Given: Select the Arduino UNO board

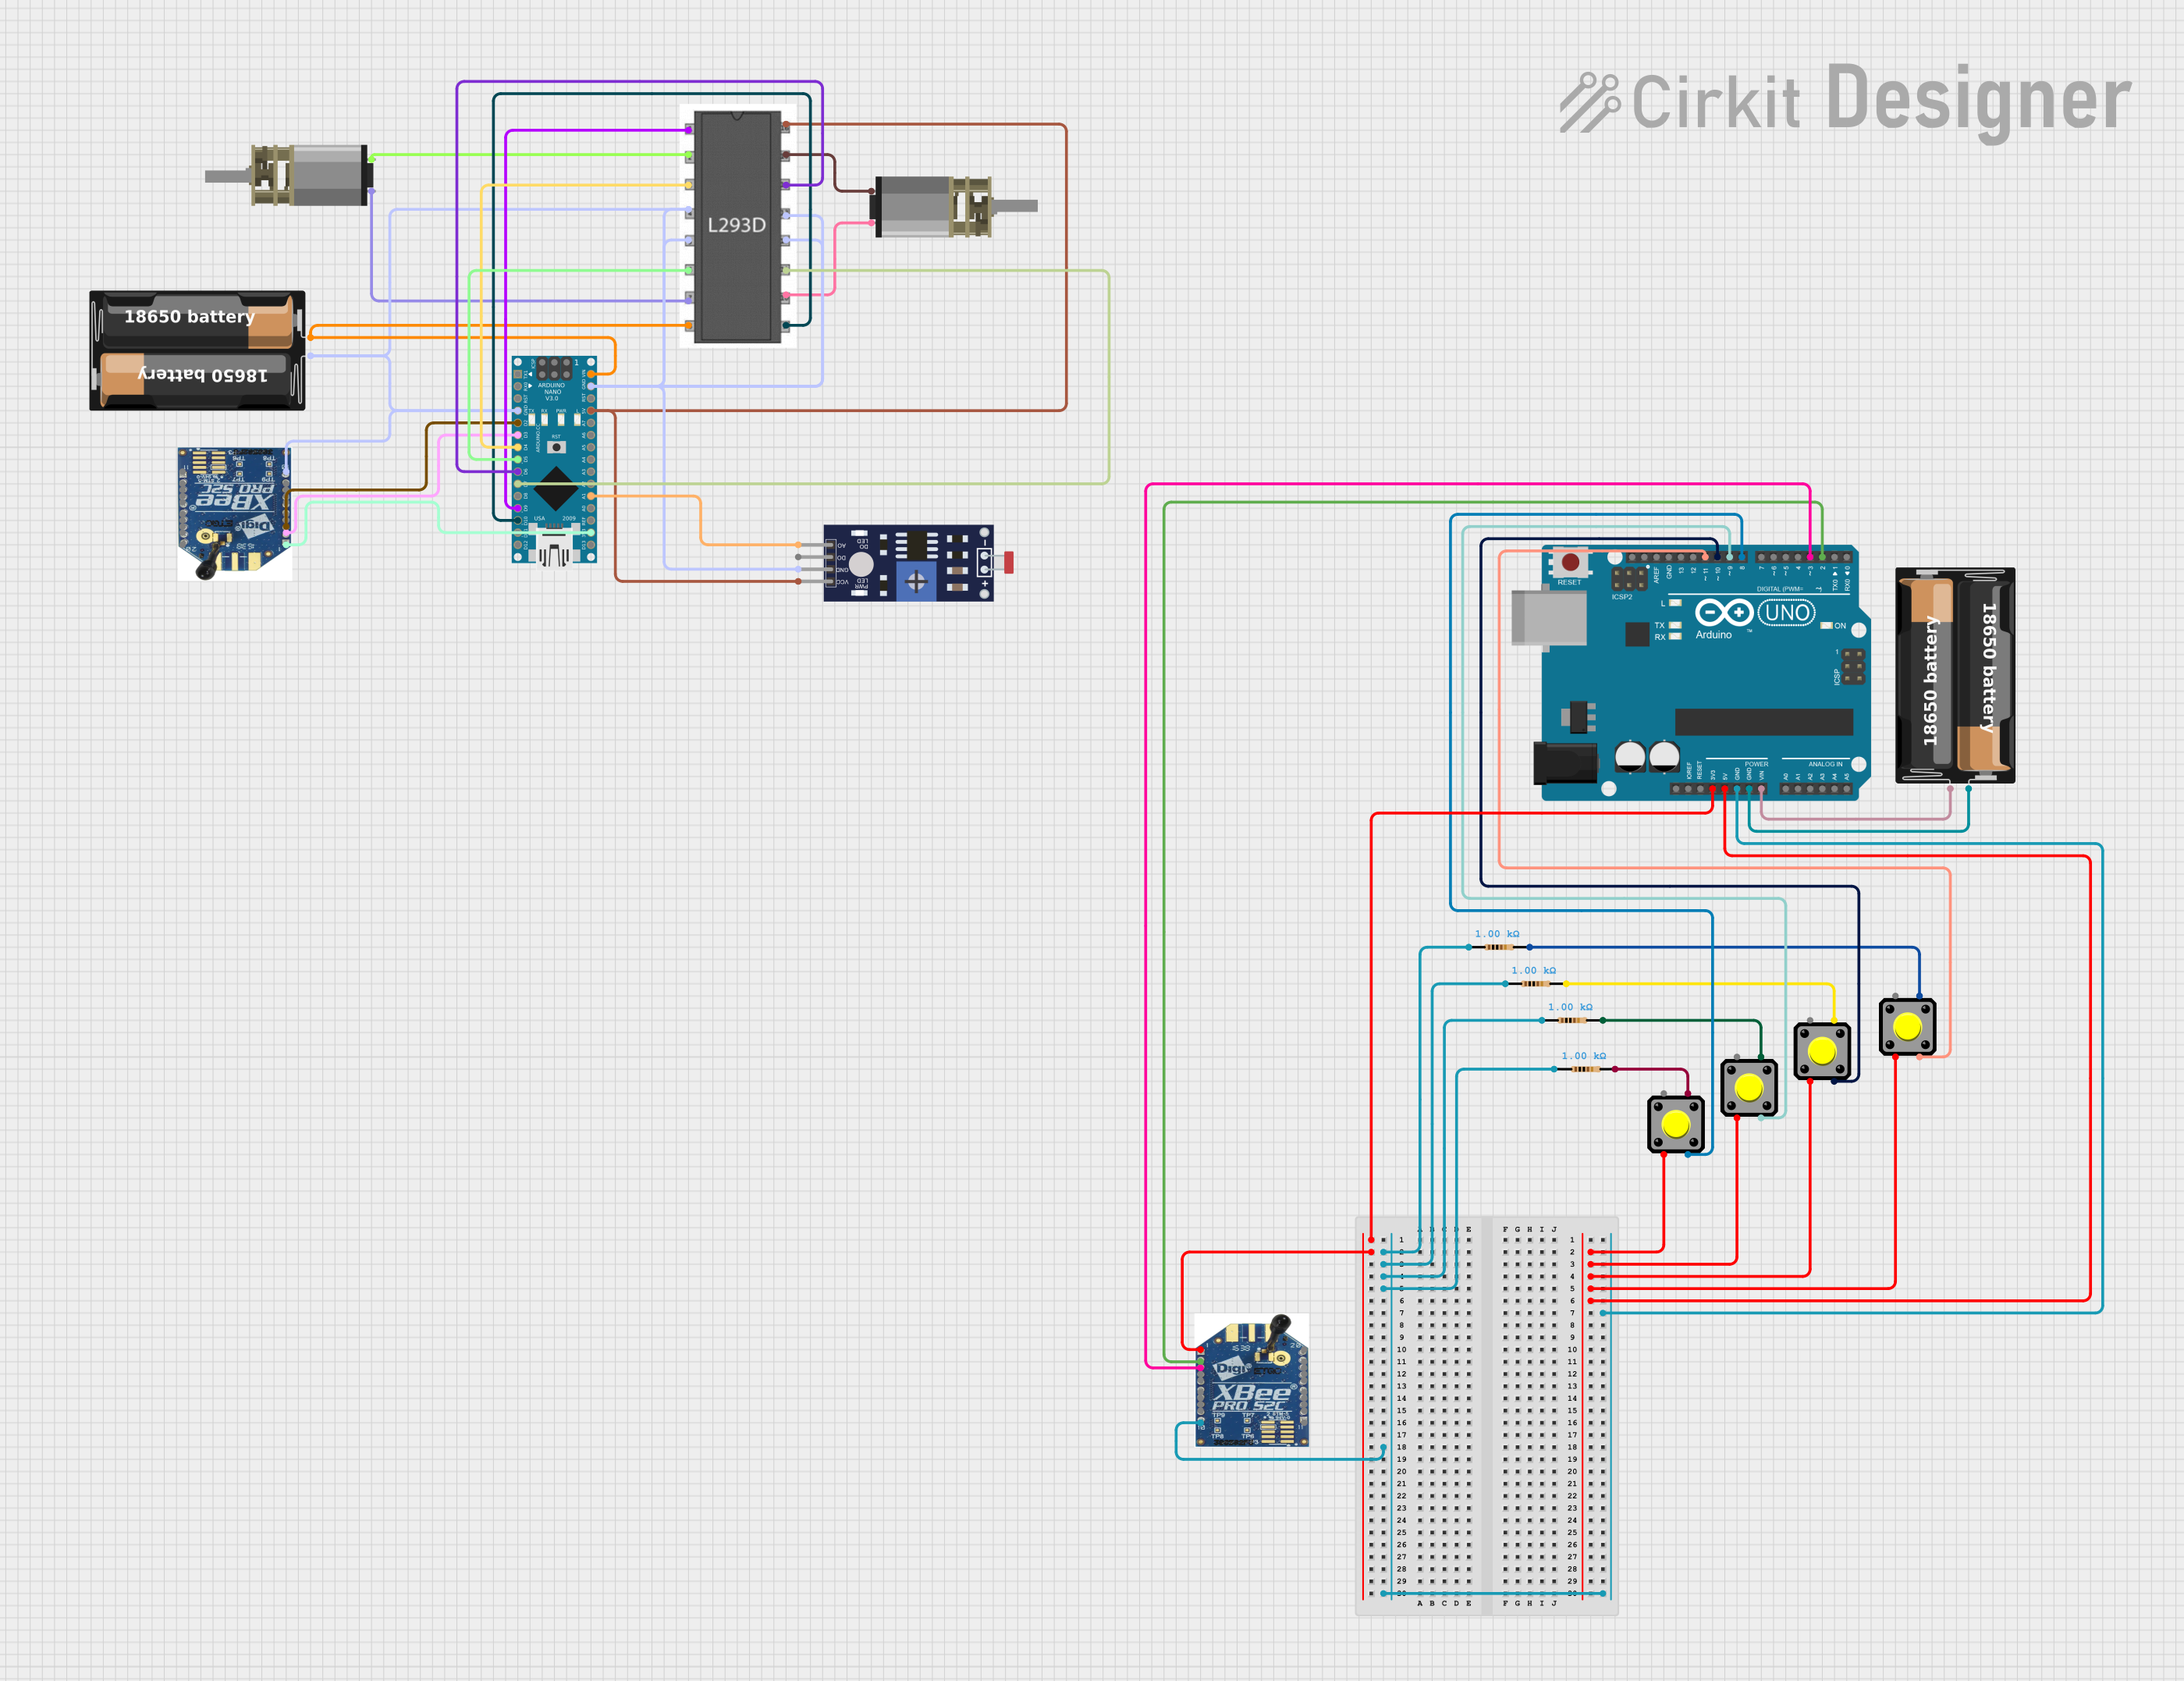Looking at the screenshot, I should tap(1691, 672).
